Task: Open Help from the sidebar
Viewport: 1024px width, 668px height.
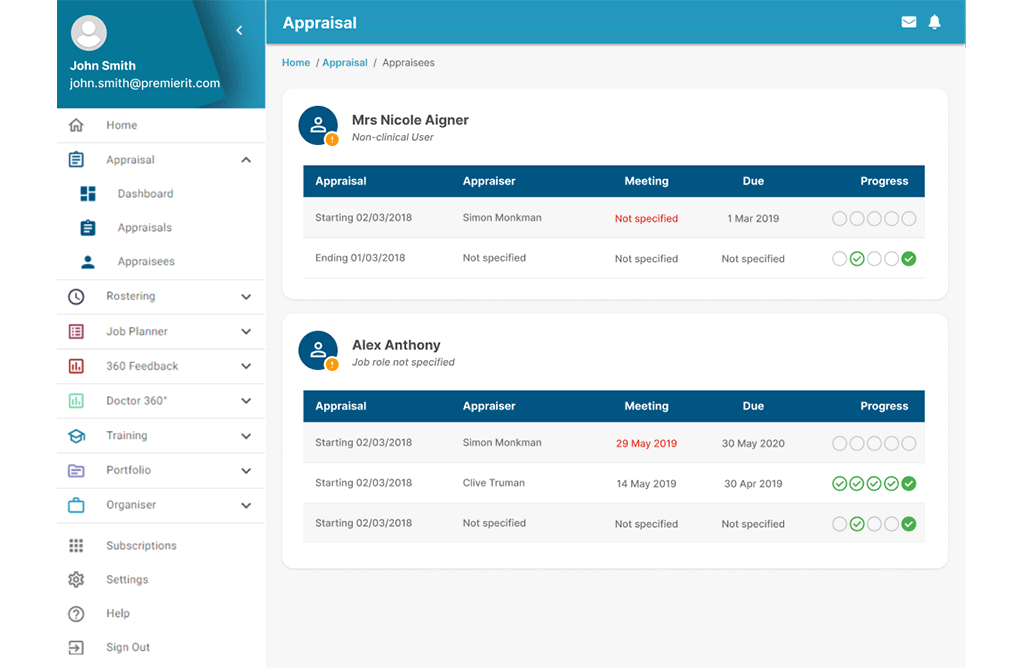Action: (118, 613)
